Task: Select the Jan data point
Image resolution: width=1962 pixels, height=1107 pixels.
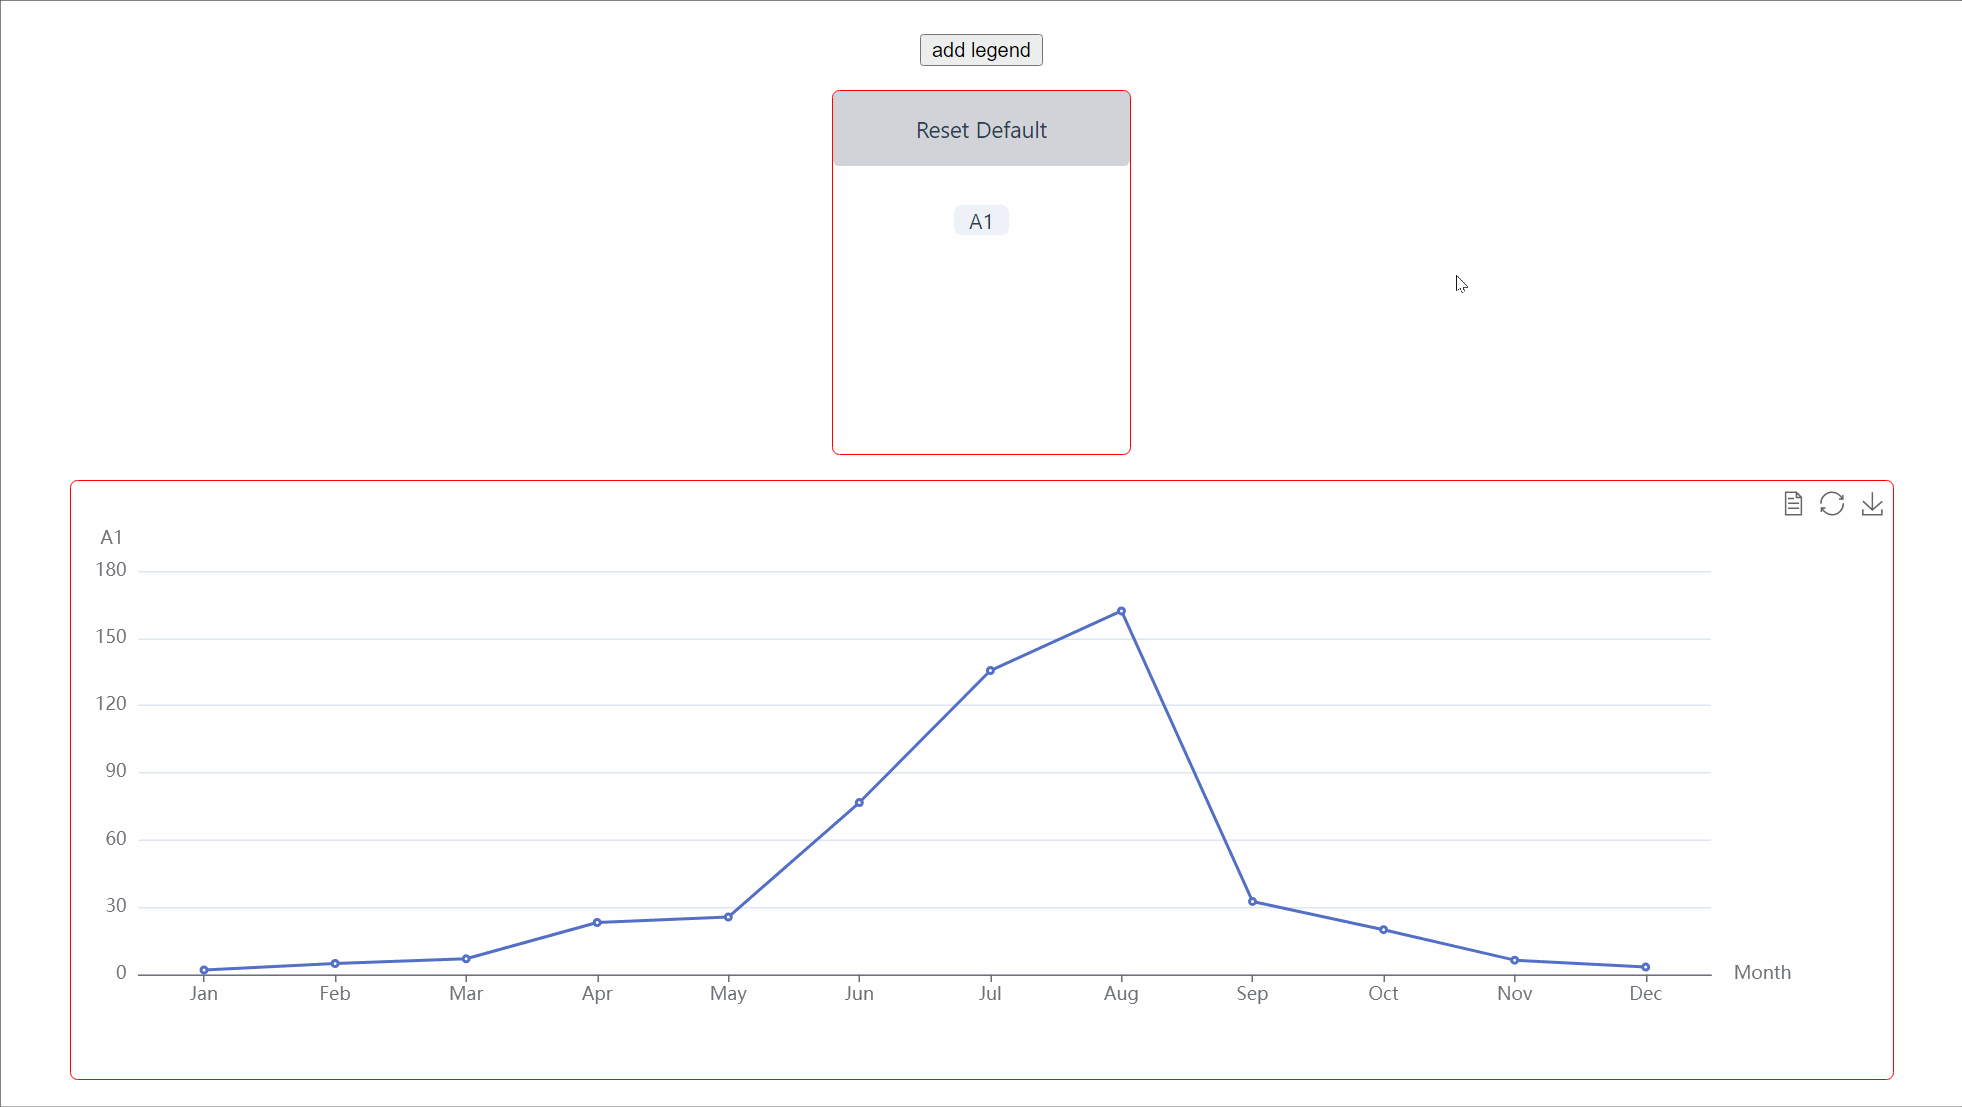Action: point(204,970)
